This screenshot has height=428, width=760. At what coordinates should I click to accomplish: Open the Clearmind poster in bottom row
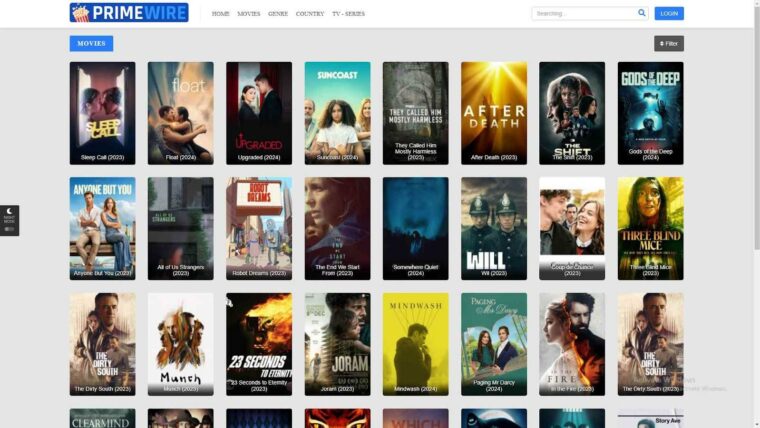click(102, 418)
